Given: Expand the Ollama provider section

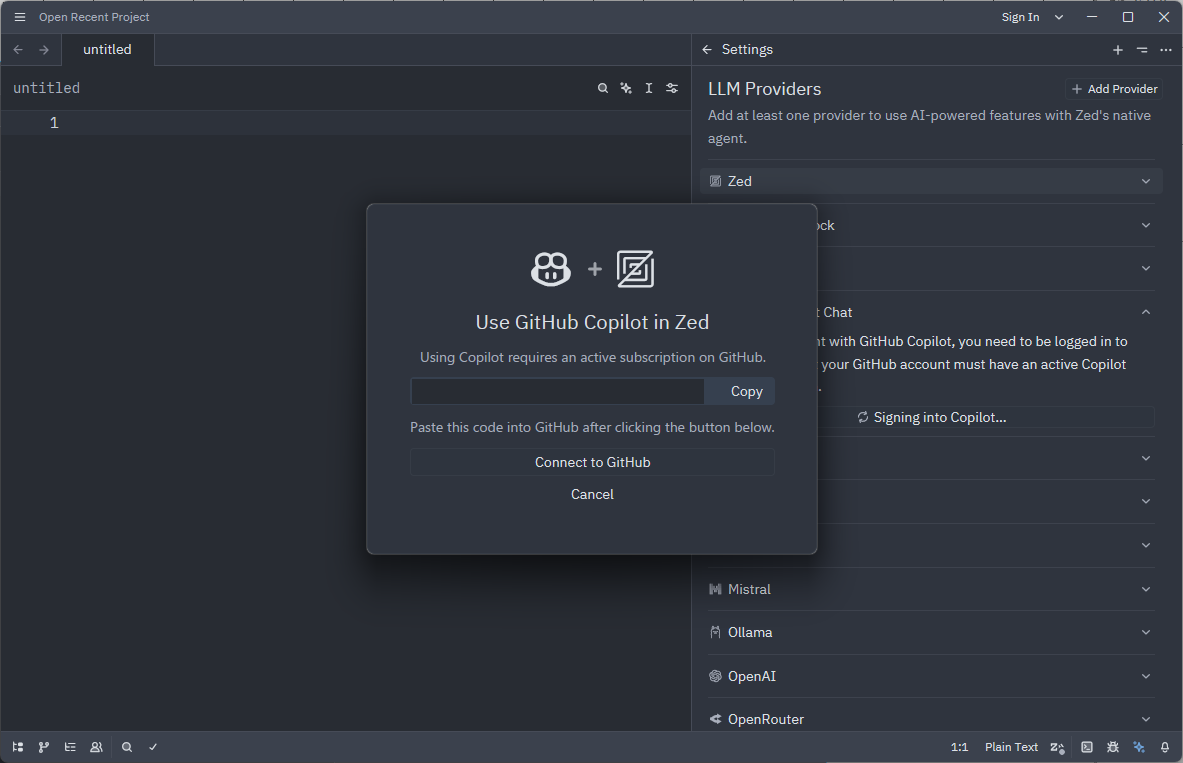Looking at the screenshot, I should [930, 632].
